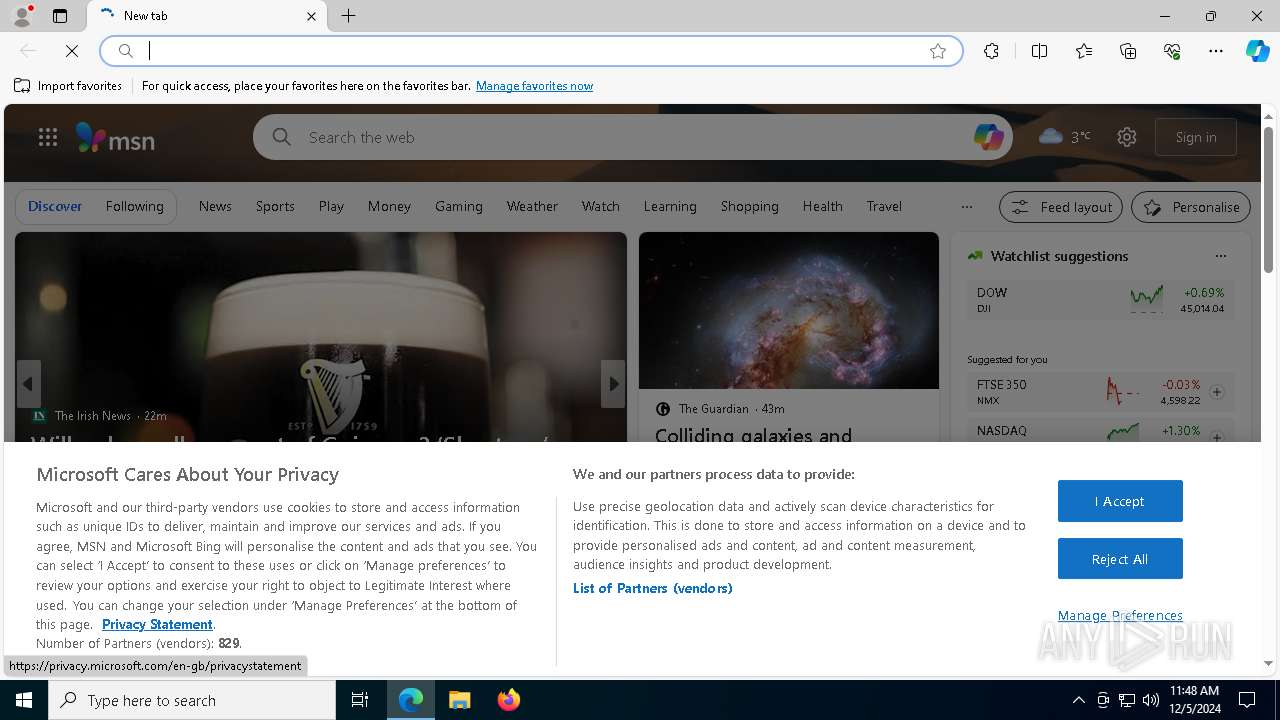The image size is (1280, 720).
Task: Open the Health category
Action: [x=822, y=206]
